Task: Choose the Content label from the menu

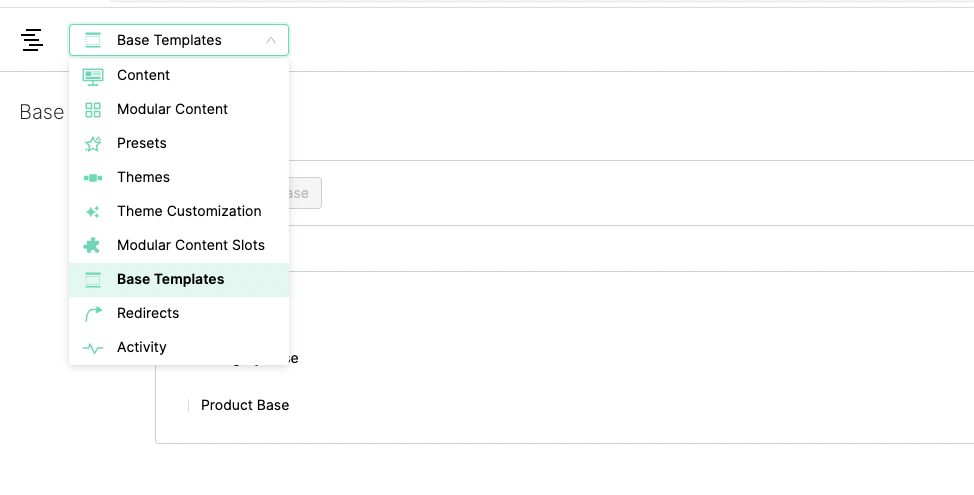Action: click(143, 75)
